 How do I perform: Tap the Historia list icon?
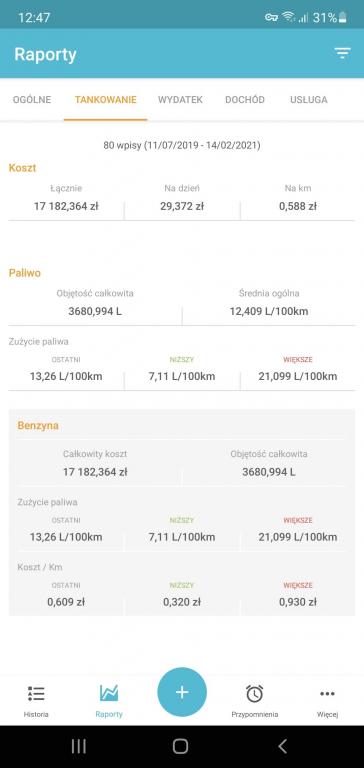pos(36,694)
